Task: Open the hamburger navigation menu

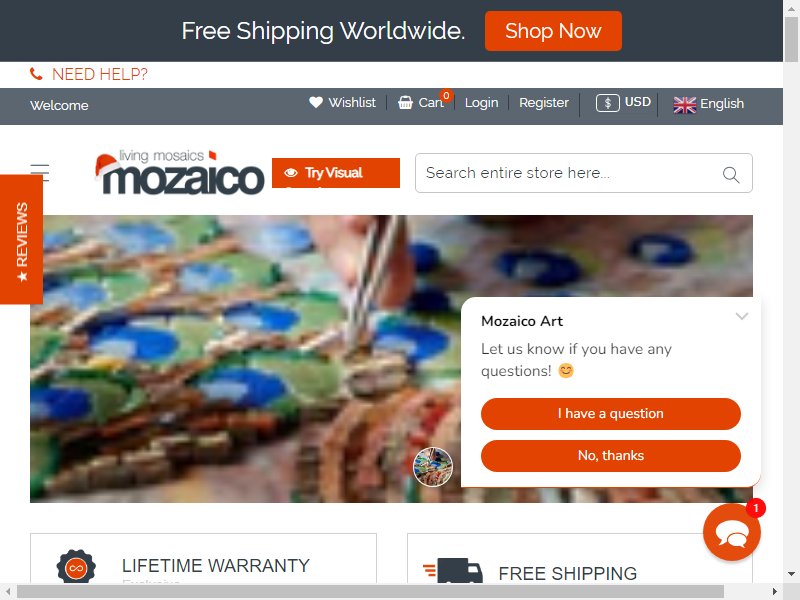Action: [40, 172]
